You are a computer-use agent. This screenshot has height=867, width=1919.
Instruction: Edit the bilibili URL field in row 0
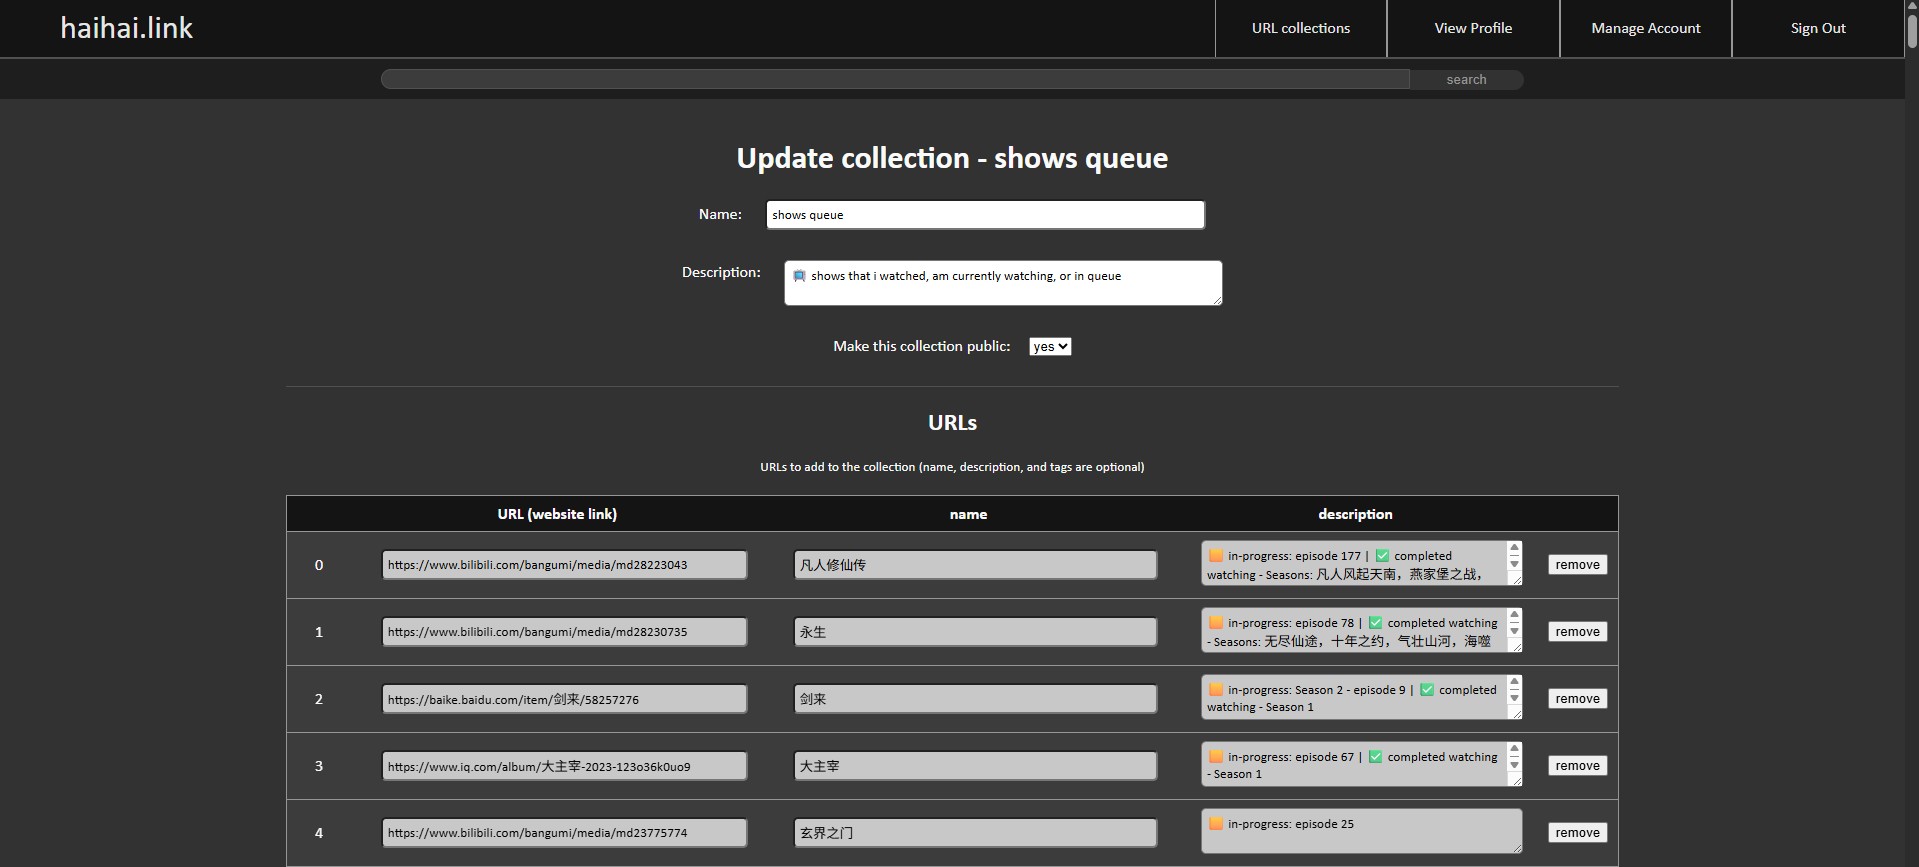(564, 565)
